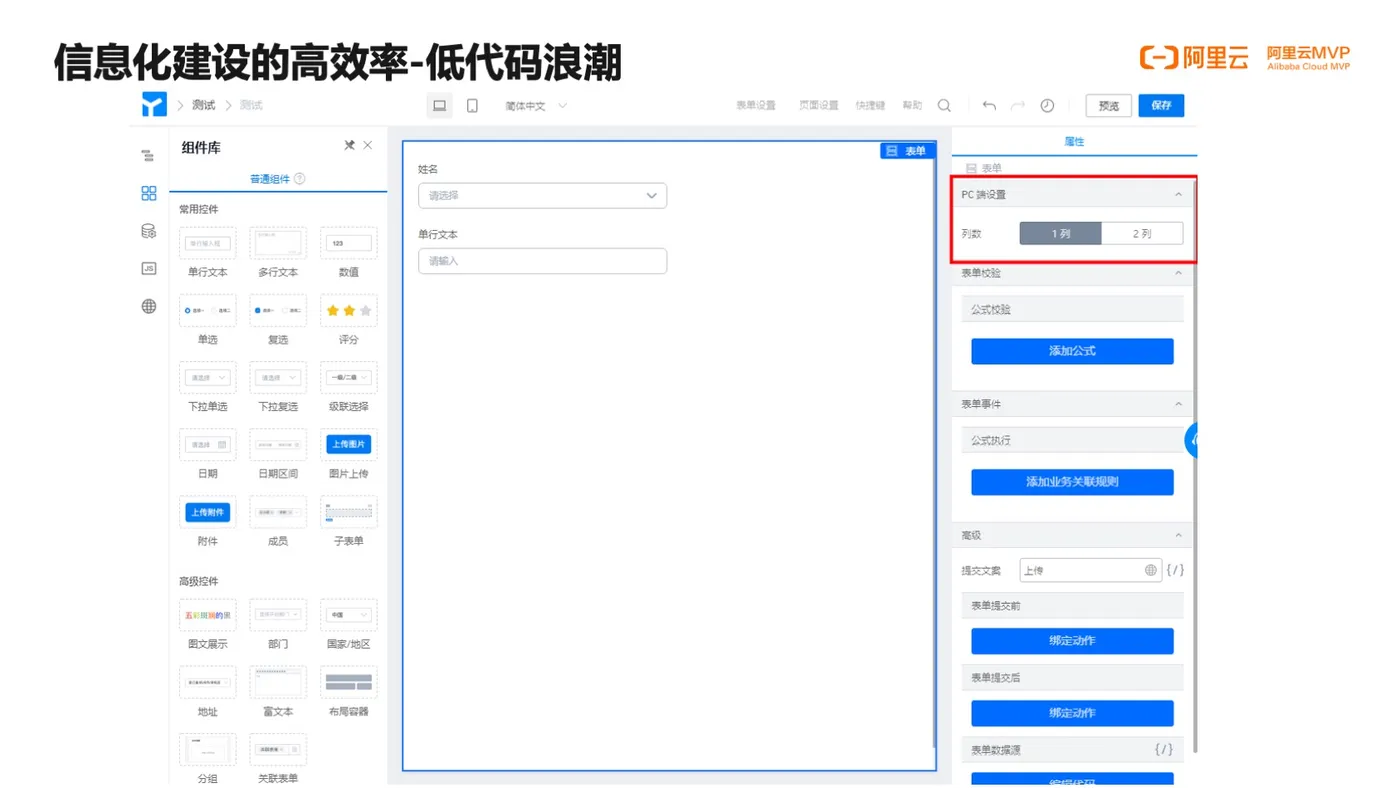
Task: Open the history clock icon
Action: (x=1047, y=105)
